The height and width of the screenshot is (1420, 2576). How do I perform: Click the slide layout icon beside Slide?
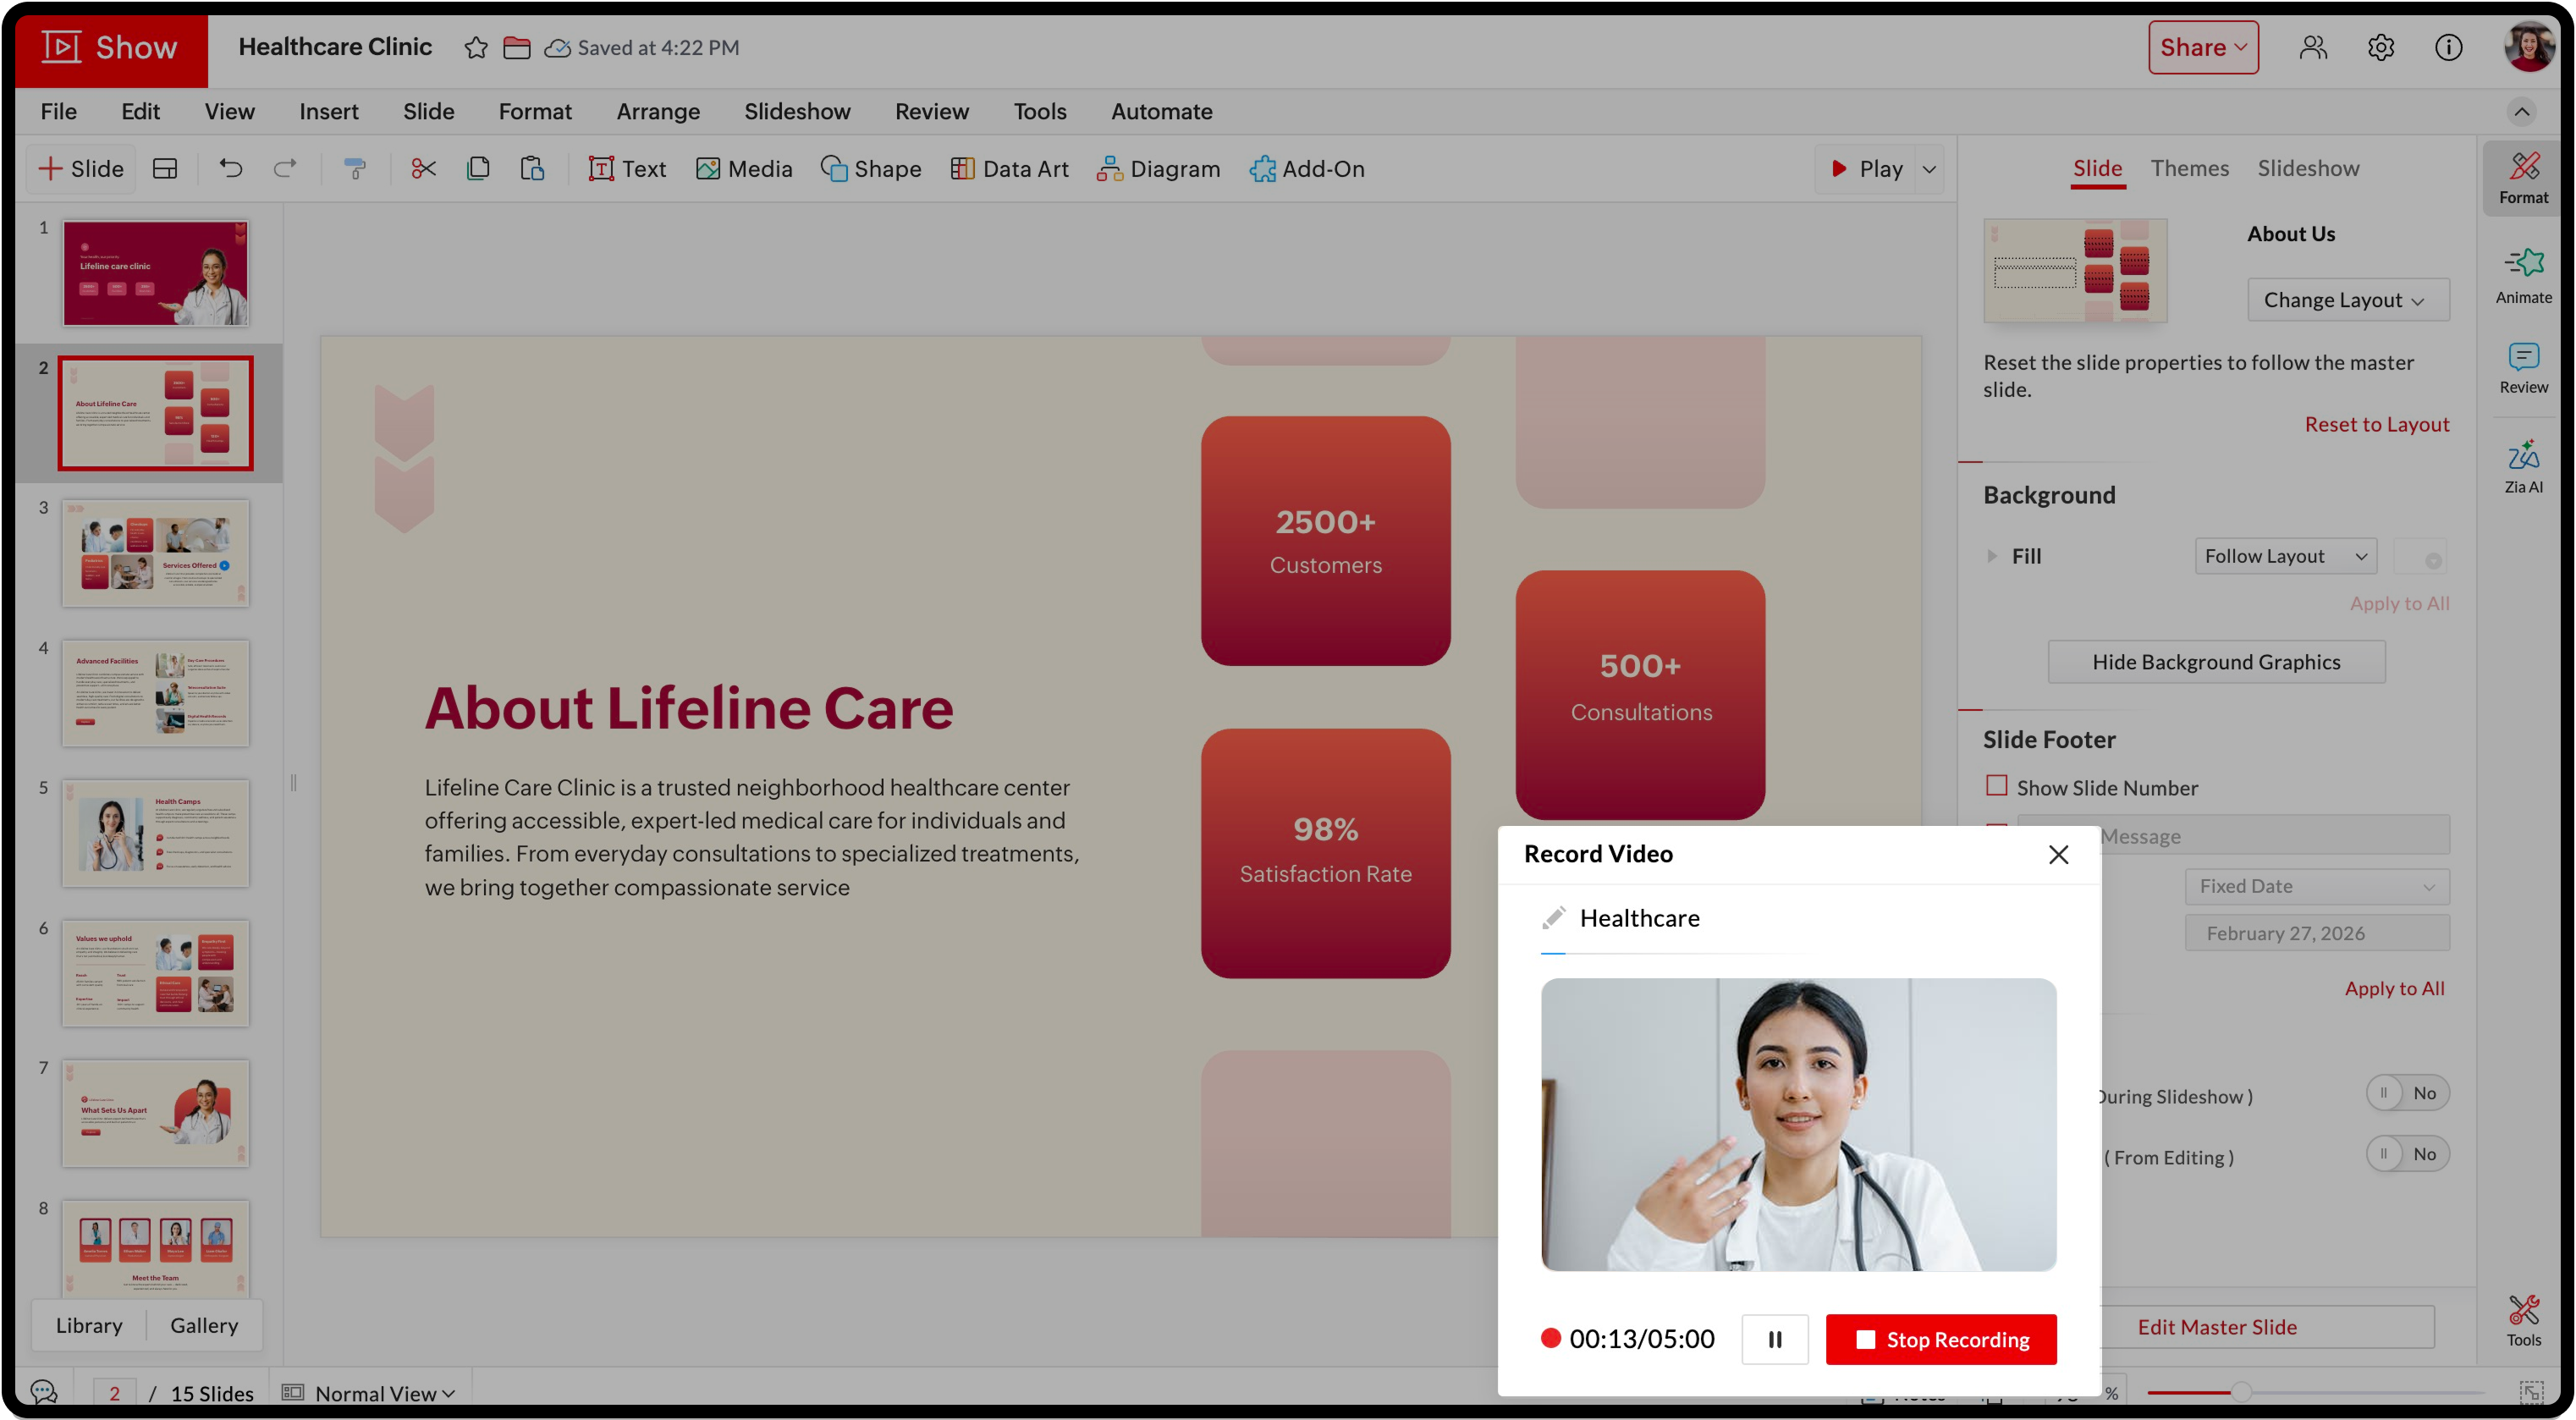165,169
